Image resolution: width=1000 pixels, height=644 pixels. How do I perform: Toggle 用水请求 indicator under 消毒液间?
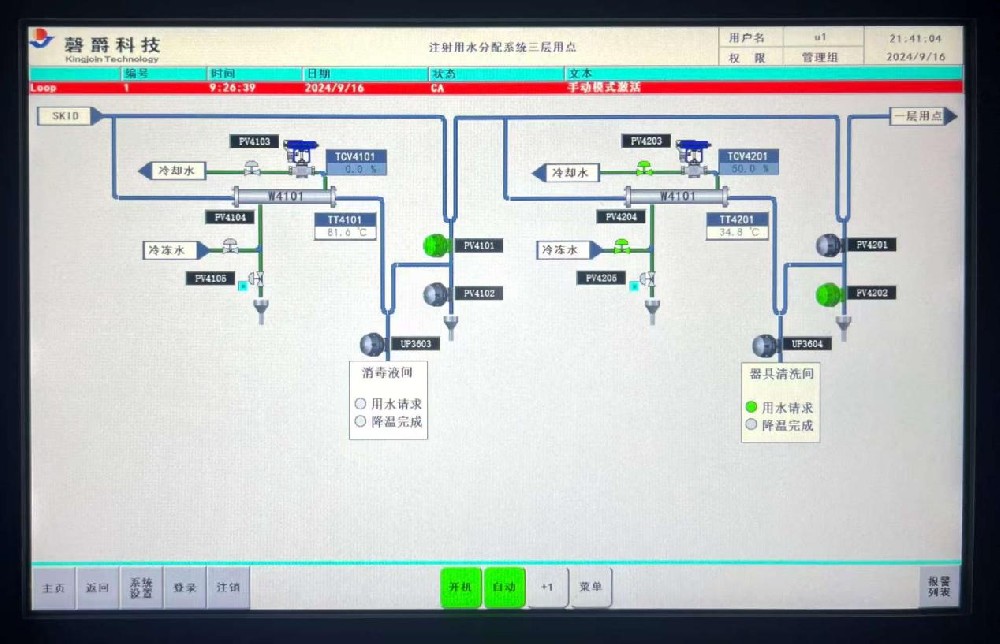click(361, 404)
